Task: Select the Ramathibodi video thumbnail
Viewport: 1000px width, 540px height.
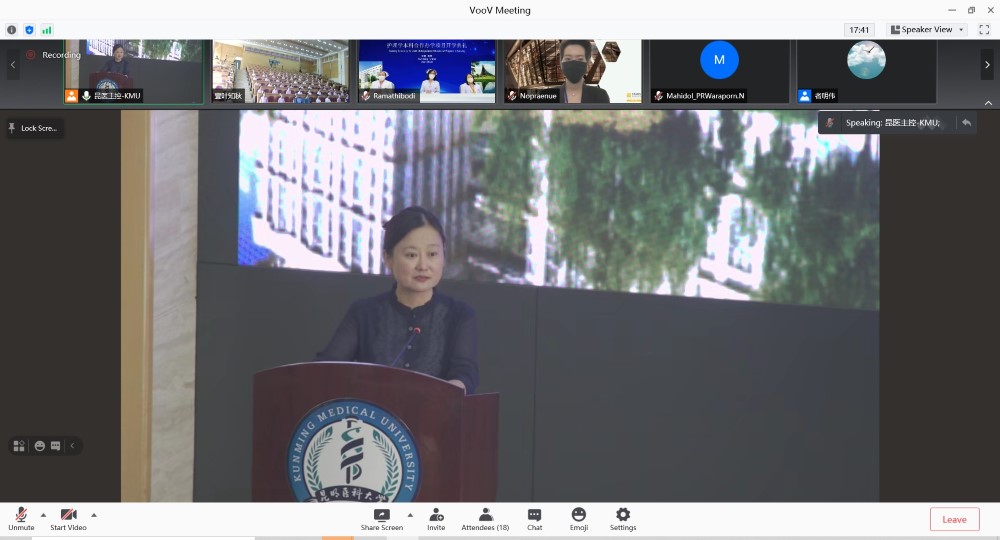Action: coord(427,71)
